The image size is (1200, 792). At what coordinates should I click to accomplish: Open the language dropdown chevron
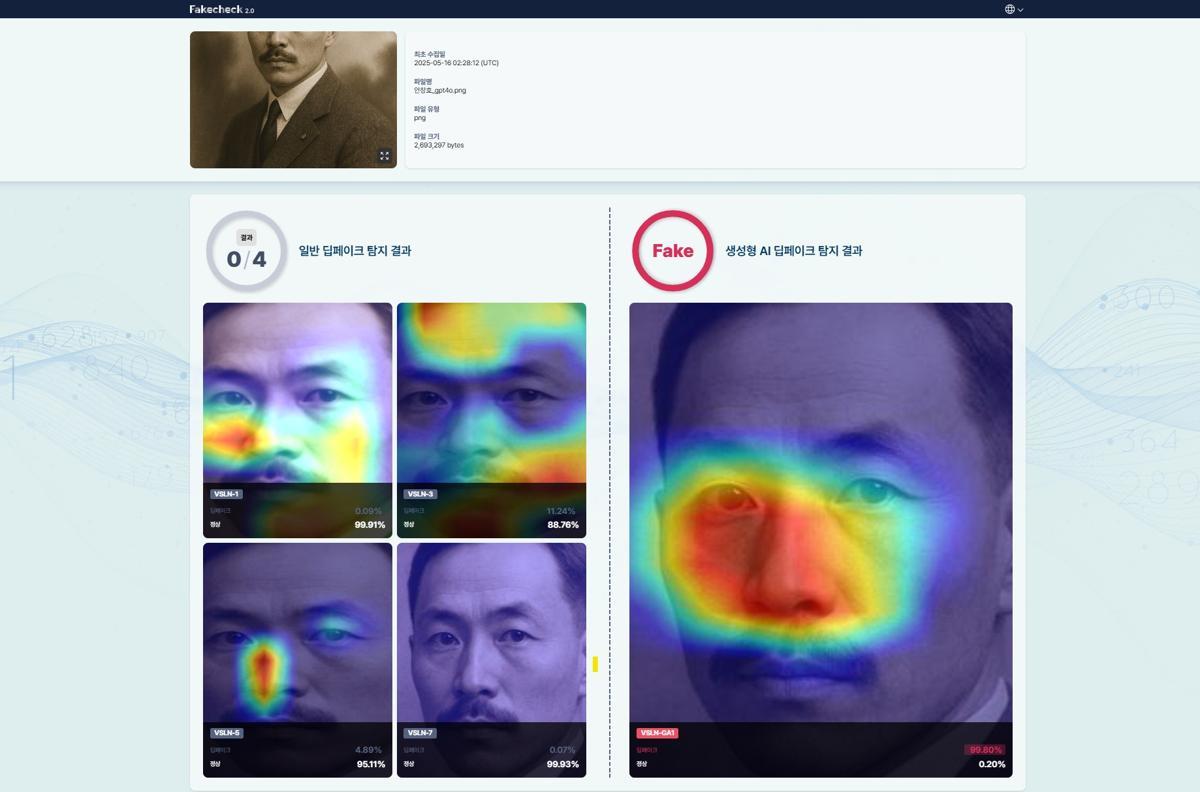pyautogui.click(x=1020, y=10)
